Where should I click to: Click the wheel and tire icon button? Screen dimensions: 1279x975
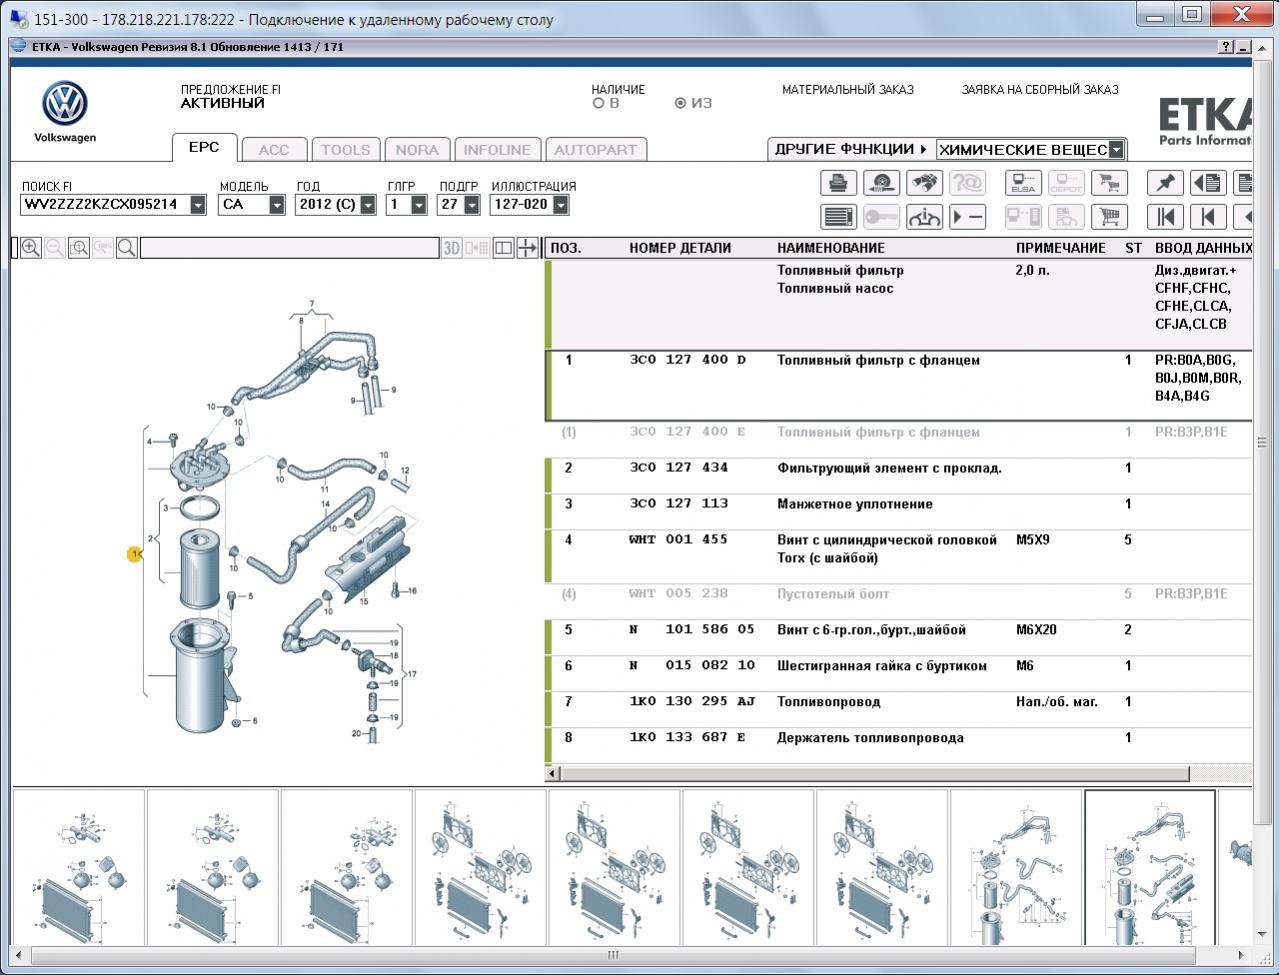point(881,183)
